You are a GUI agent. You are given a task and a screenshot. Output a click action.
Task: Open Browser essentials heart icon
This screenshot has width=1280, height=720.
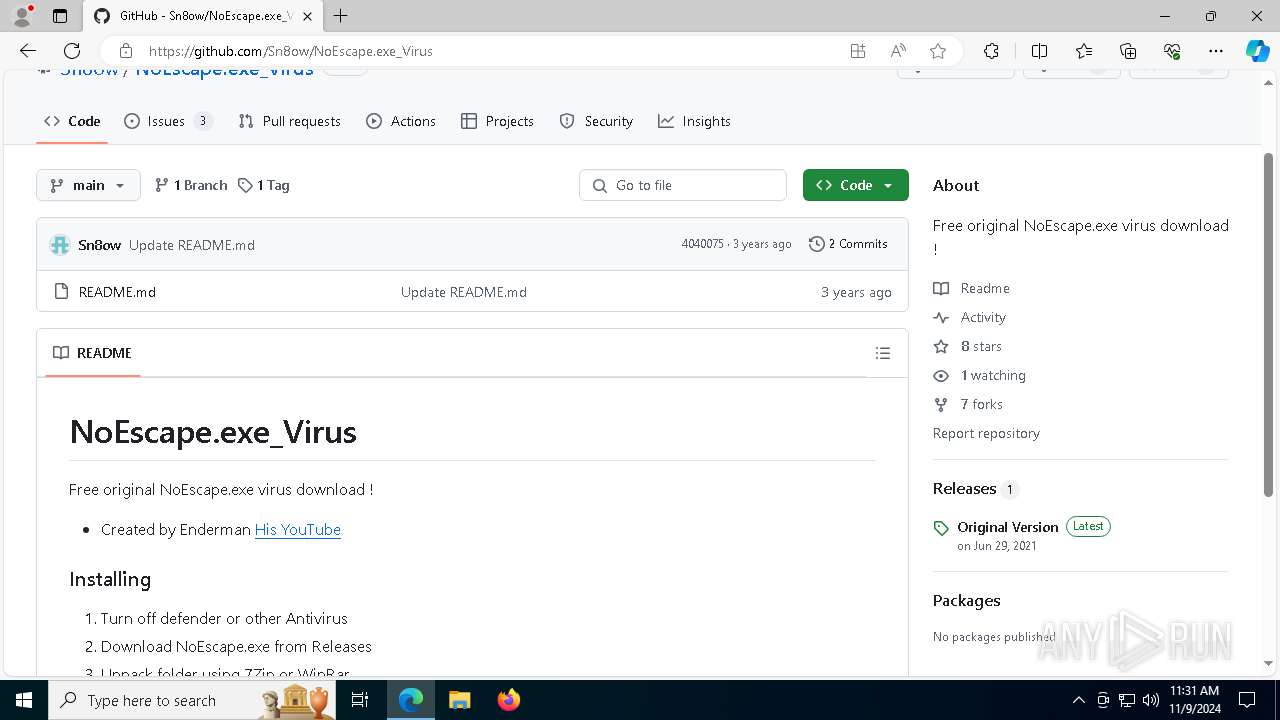click(x=1172, y=51)
